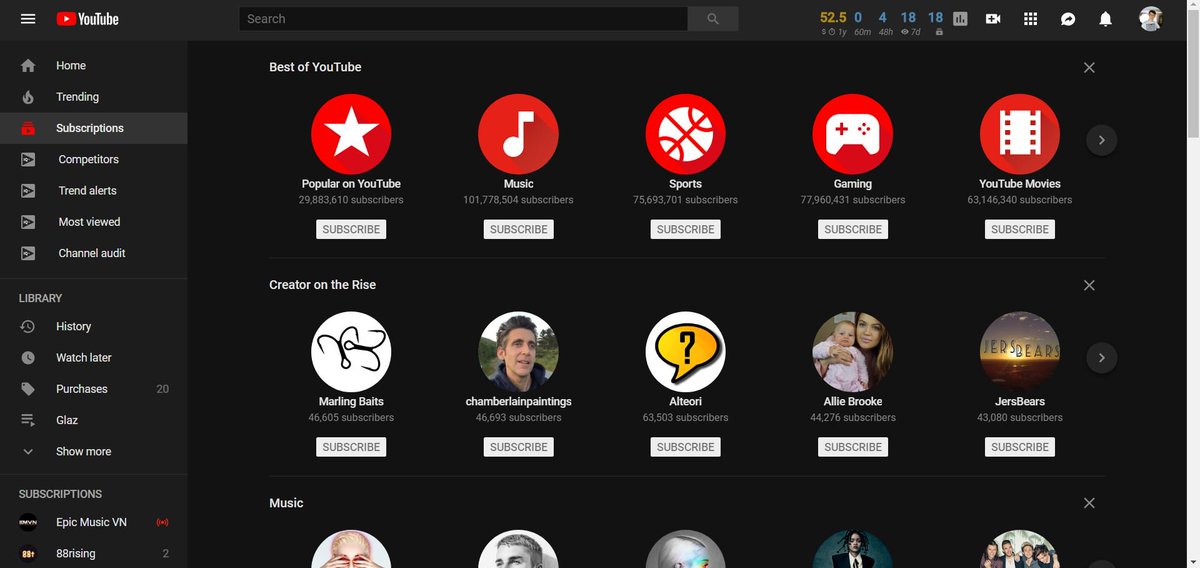Show next Creator on the Rise arrow
1200x568 pixels.
[x=1102, y=358]
